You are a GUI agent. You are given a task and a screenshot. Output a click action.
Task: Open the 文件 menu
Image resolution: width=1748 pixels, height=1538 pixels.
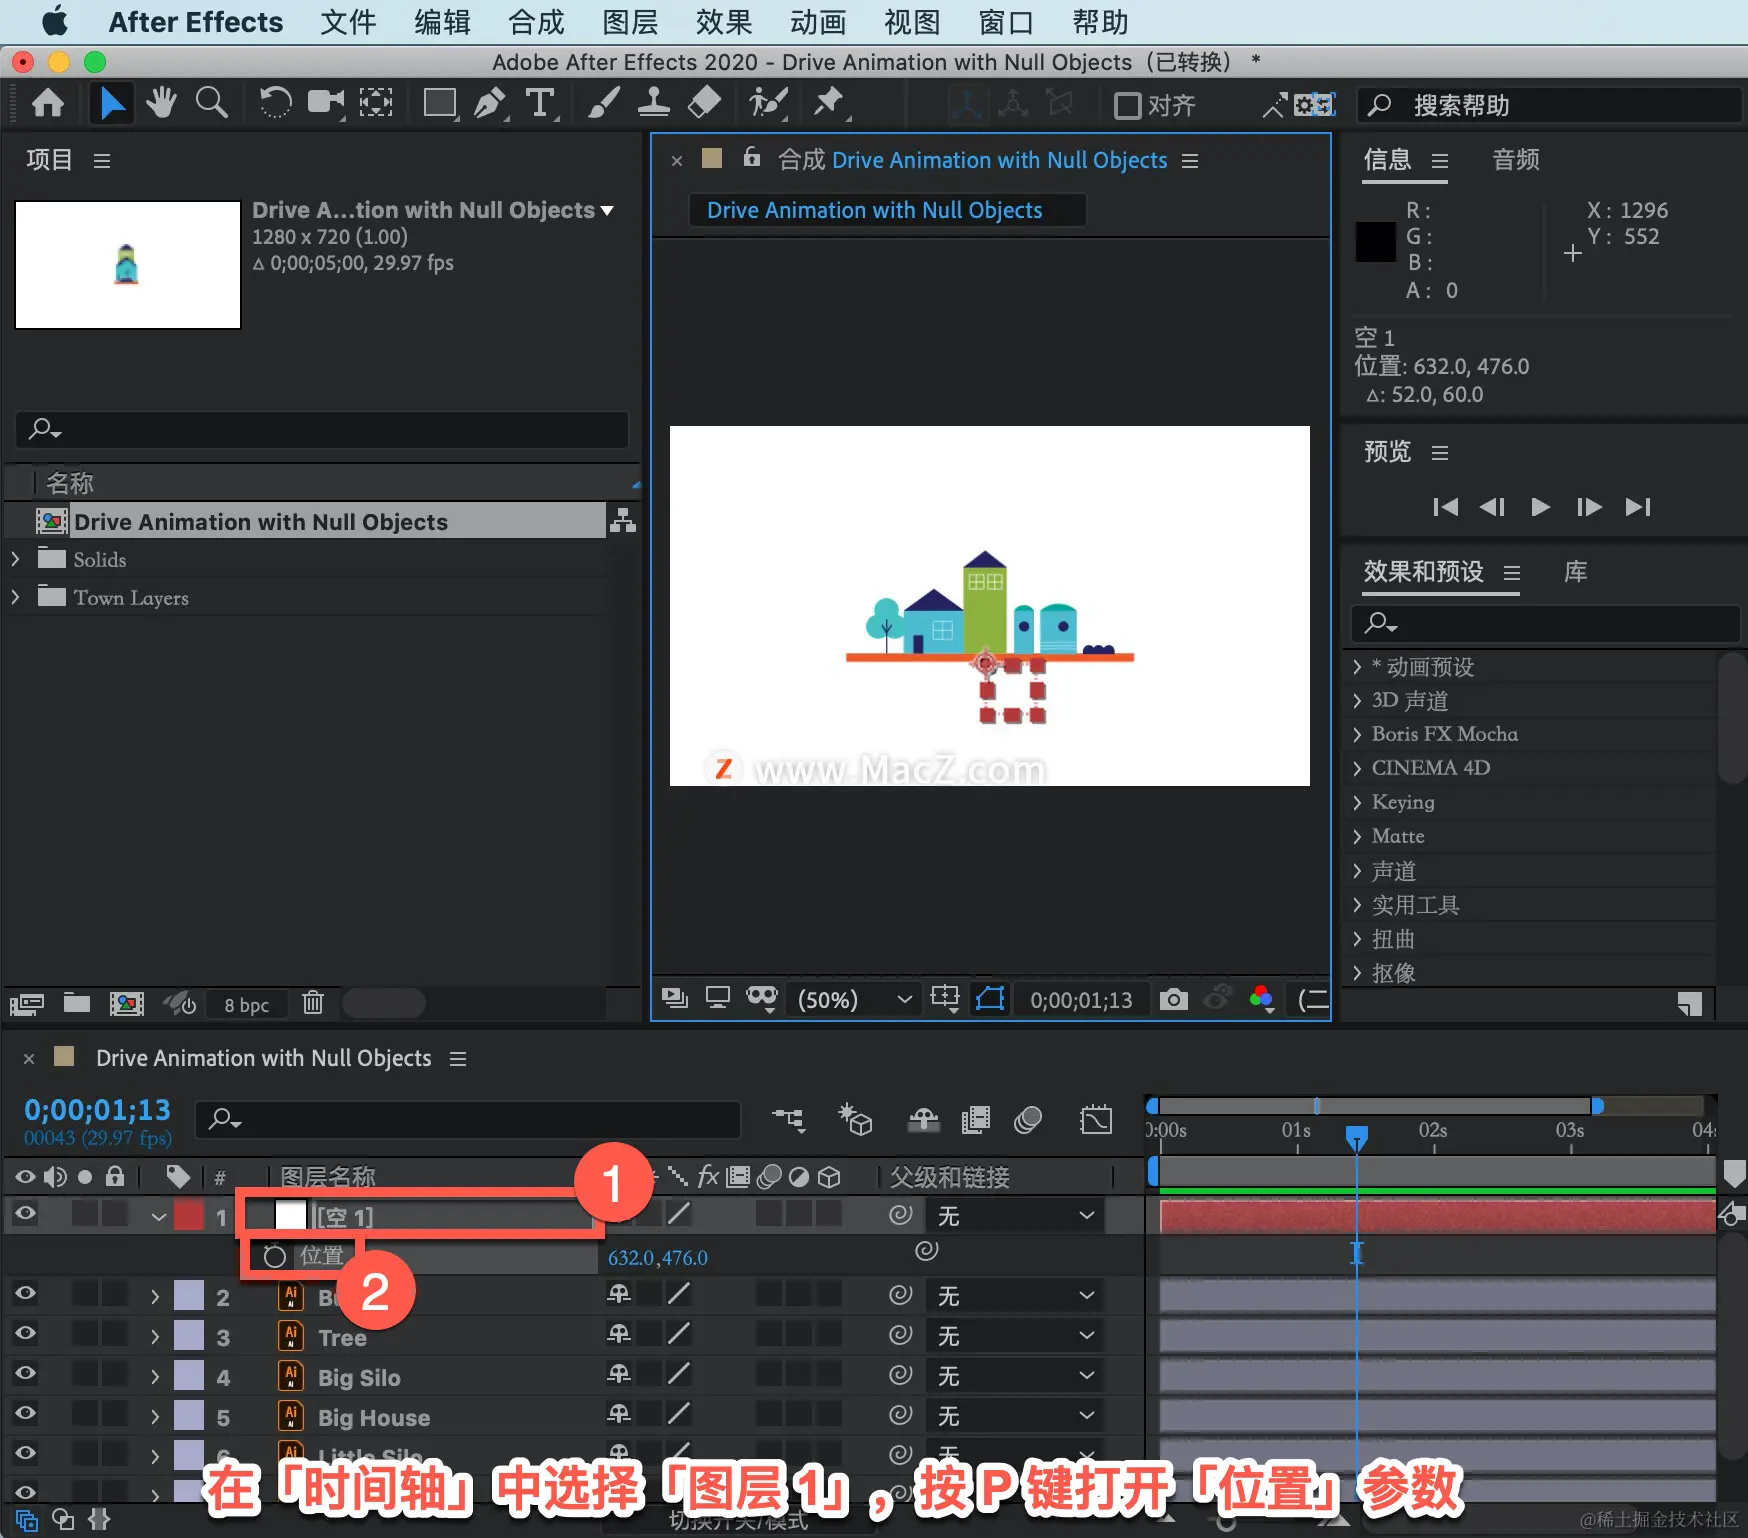[348, 22]
